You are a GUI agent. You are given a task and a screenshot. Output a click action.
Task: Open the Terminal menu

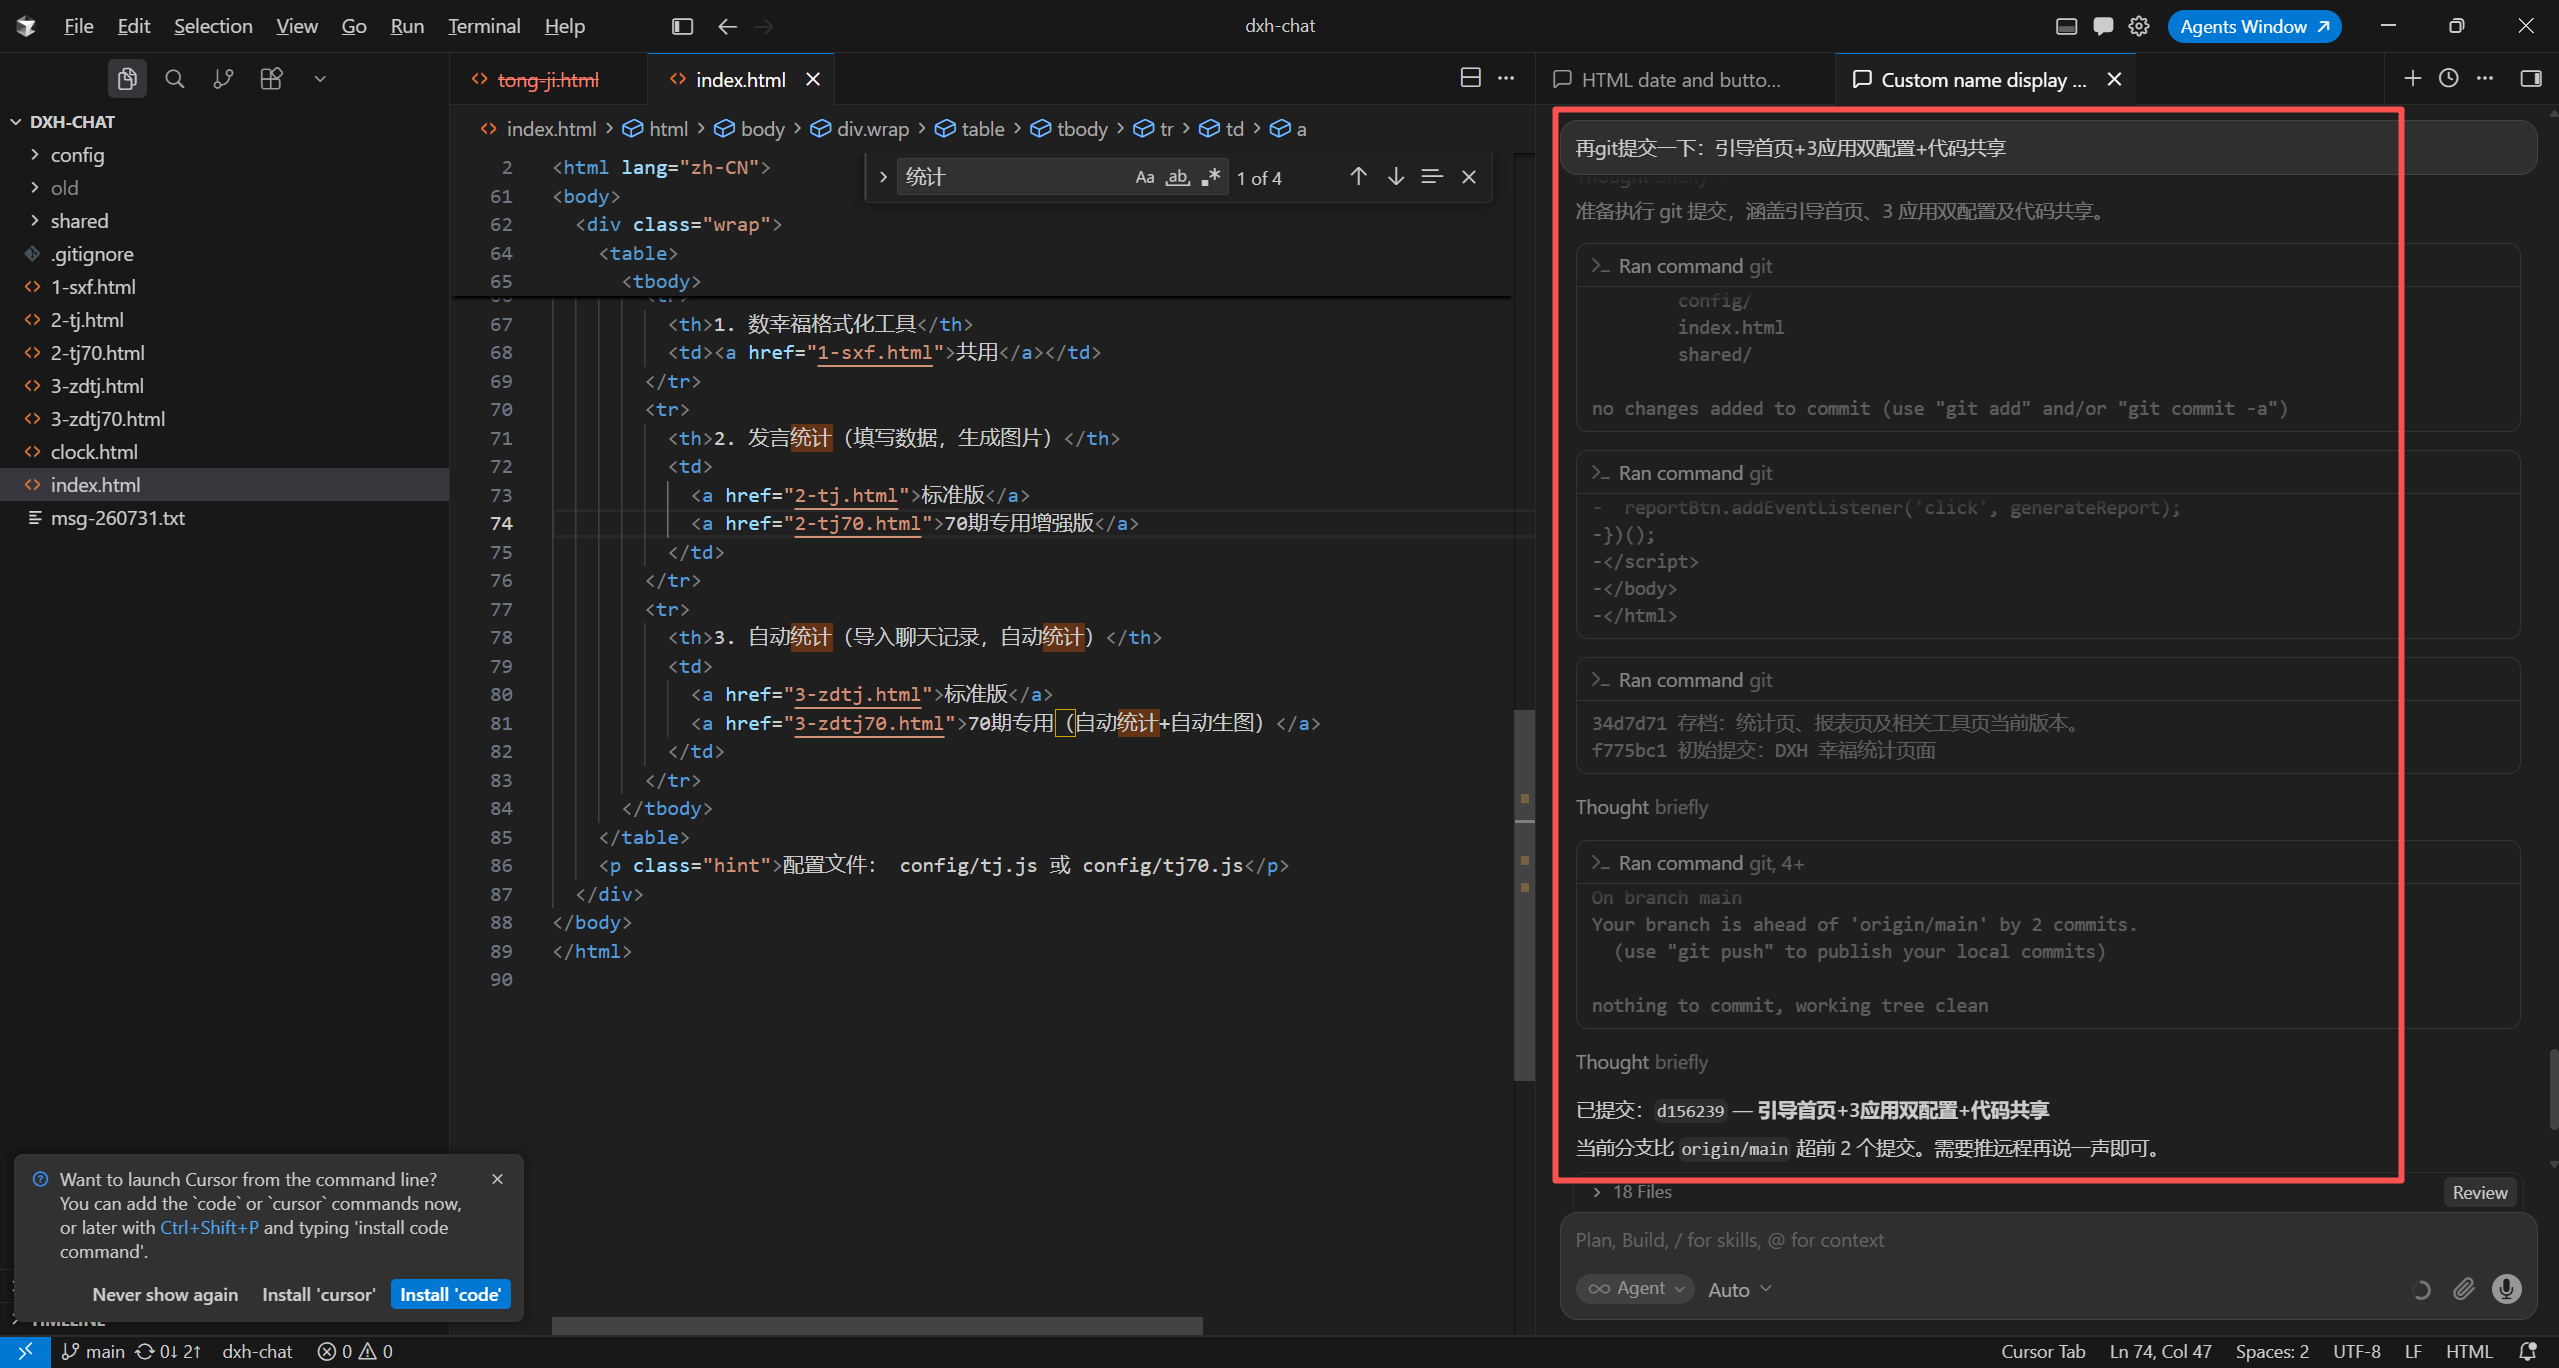(x=484, y=26)
